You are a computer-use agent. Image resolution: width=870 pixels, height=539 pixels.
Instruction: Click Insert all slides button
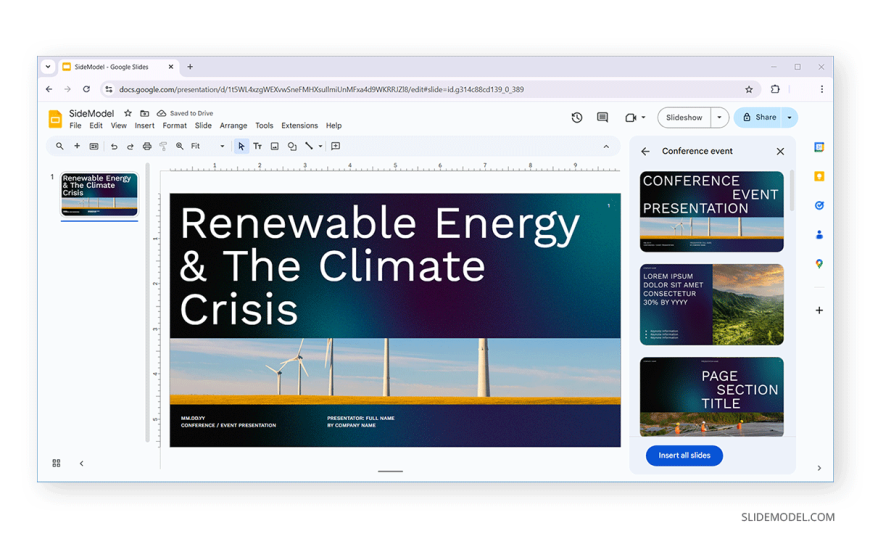pyautogui.click(x=684, y=456)
